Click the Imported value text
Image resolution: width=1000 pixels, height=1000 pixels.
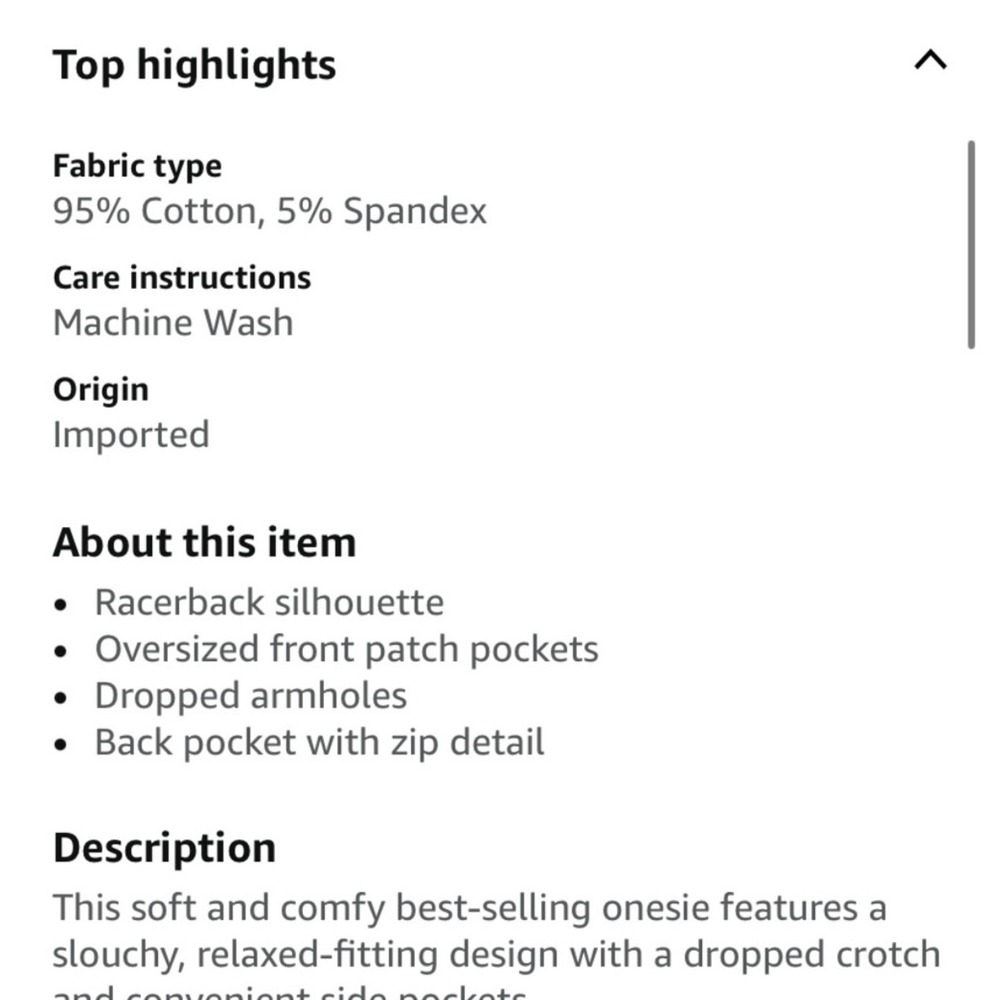click(131, 435)
